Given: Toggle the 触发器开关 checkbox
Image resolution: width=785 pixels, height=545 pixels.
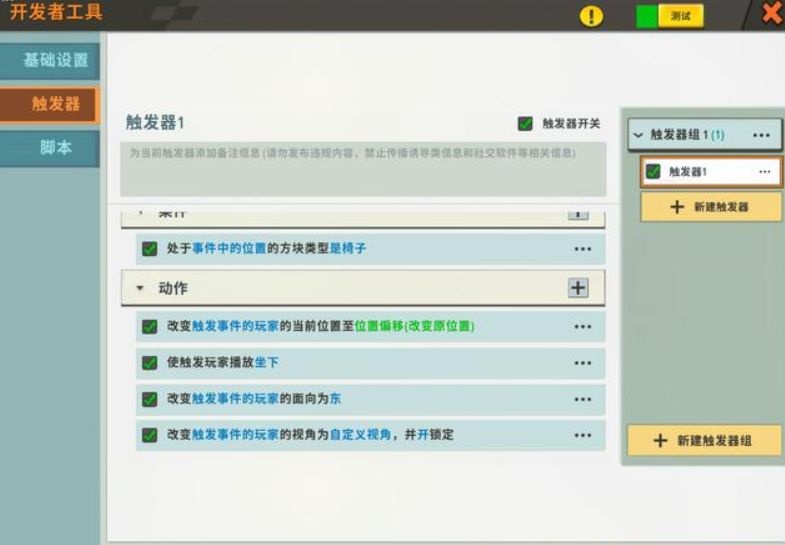Looking at the screenshot, I should 525,124.
